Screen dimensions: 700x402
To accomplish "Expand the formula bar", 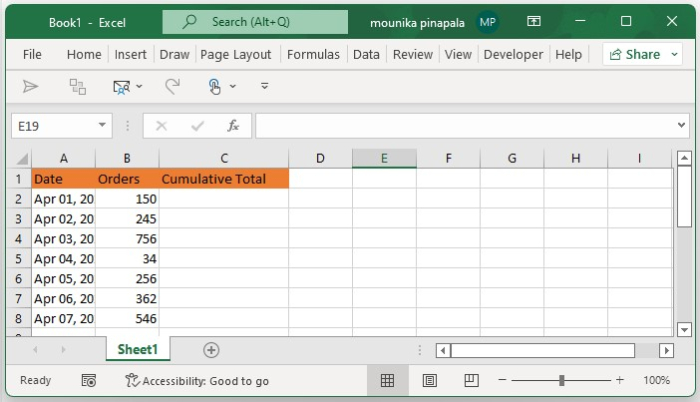I will coord(682,126).
